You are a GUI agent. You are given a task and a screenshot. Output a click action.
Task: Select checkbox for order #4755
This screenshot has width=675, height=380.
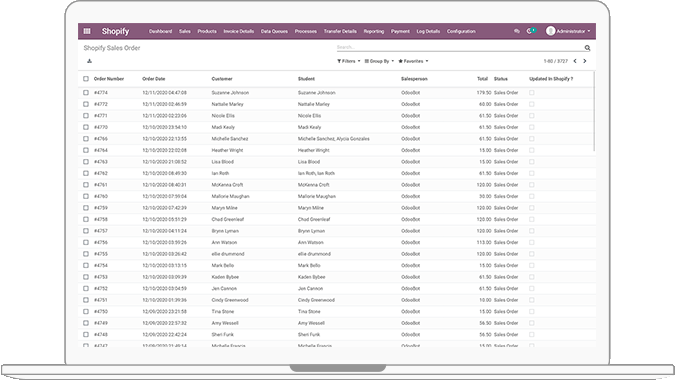pos(86,254)
